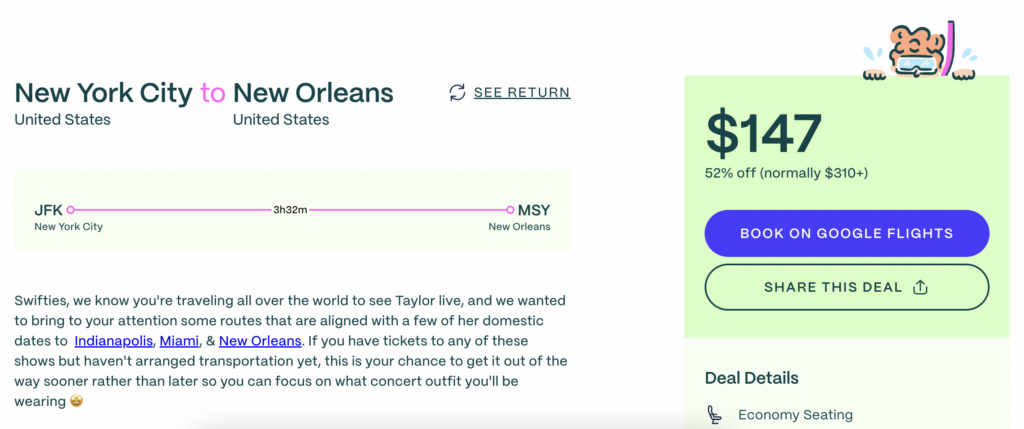Click the JFK departure point marker
Image resolution: width=1024 pixels, height=429 pixels.
click(71, 210)
